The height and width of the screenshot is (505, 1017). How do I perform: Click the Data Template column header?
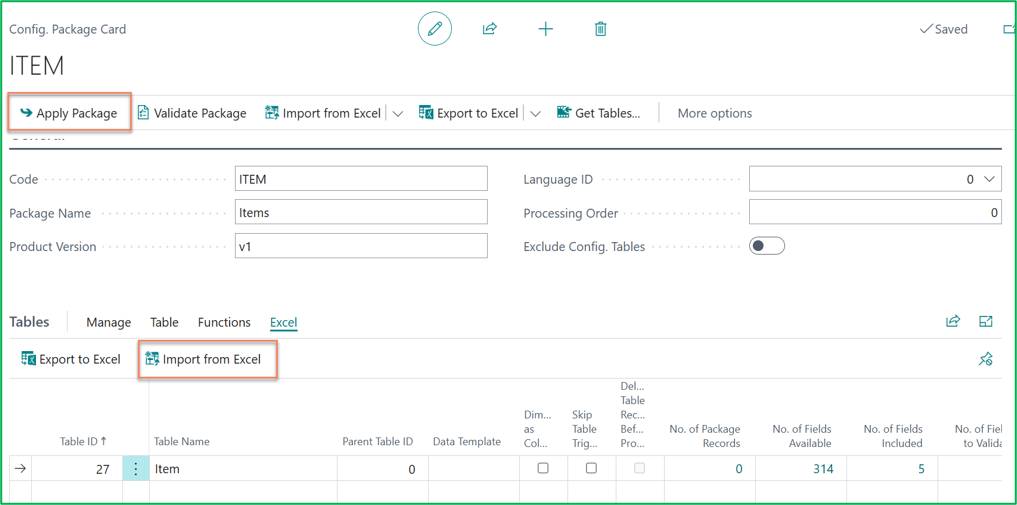[467, 441]
